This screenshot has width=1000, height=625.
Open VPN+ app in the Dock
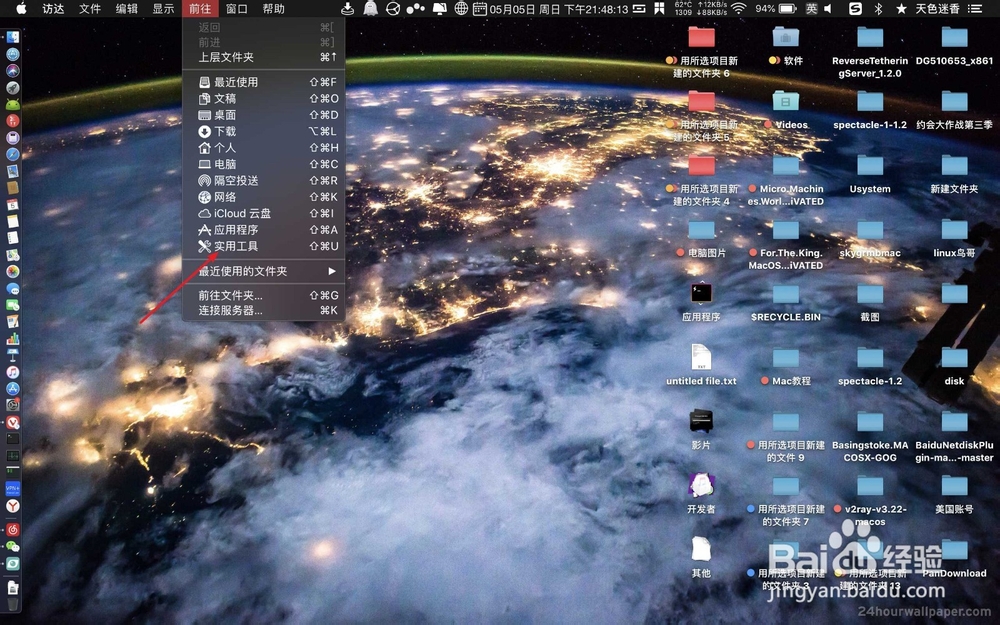[13, 489]
